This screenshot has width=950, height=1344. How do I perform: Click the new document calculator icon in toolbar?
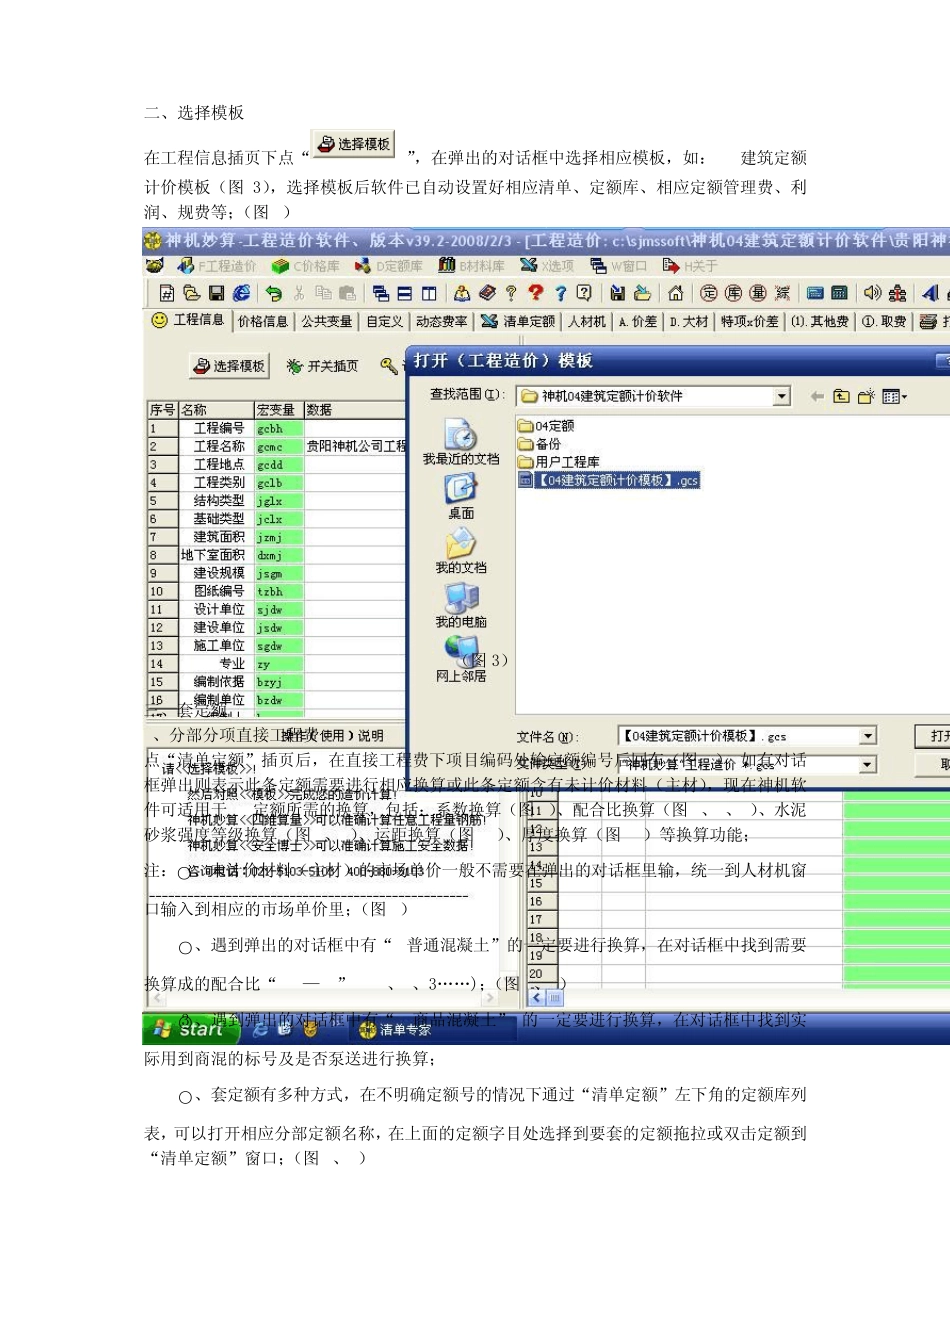(167, 293)
